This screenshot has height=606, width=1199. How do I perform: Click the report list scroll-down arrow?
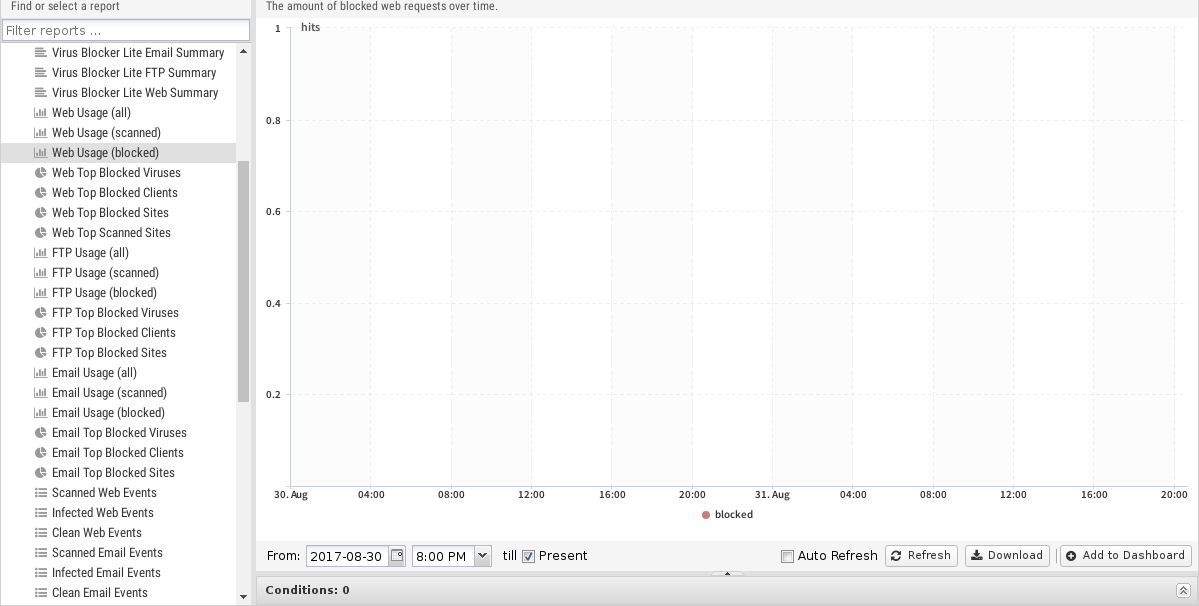click(243, 597)
